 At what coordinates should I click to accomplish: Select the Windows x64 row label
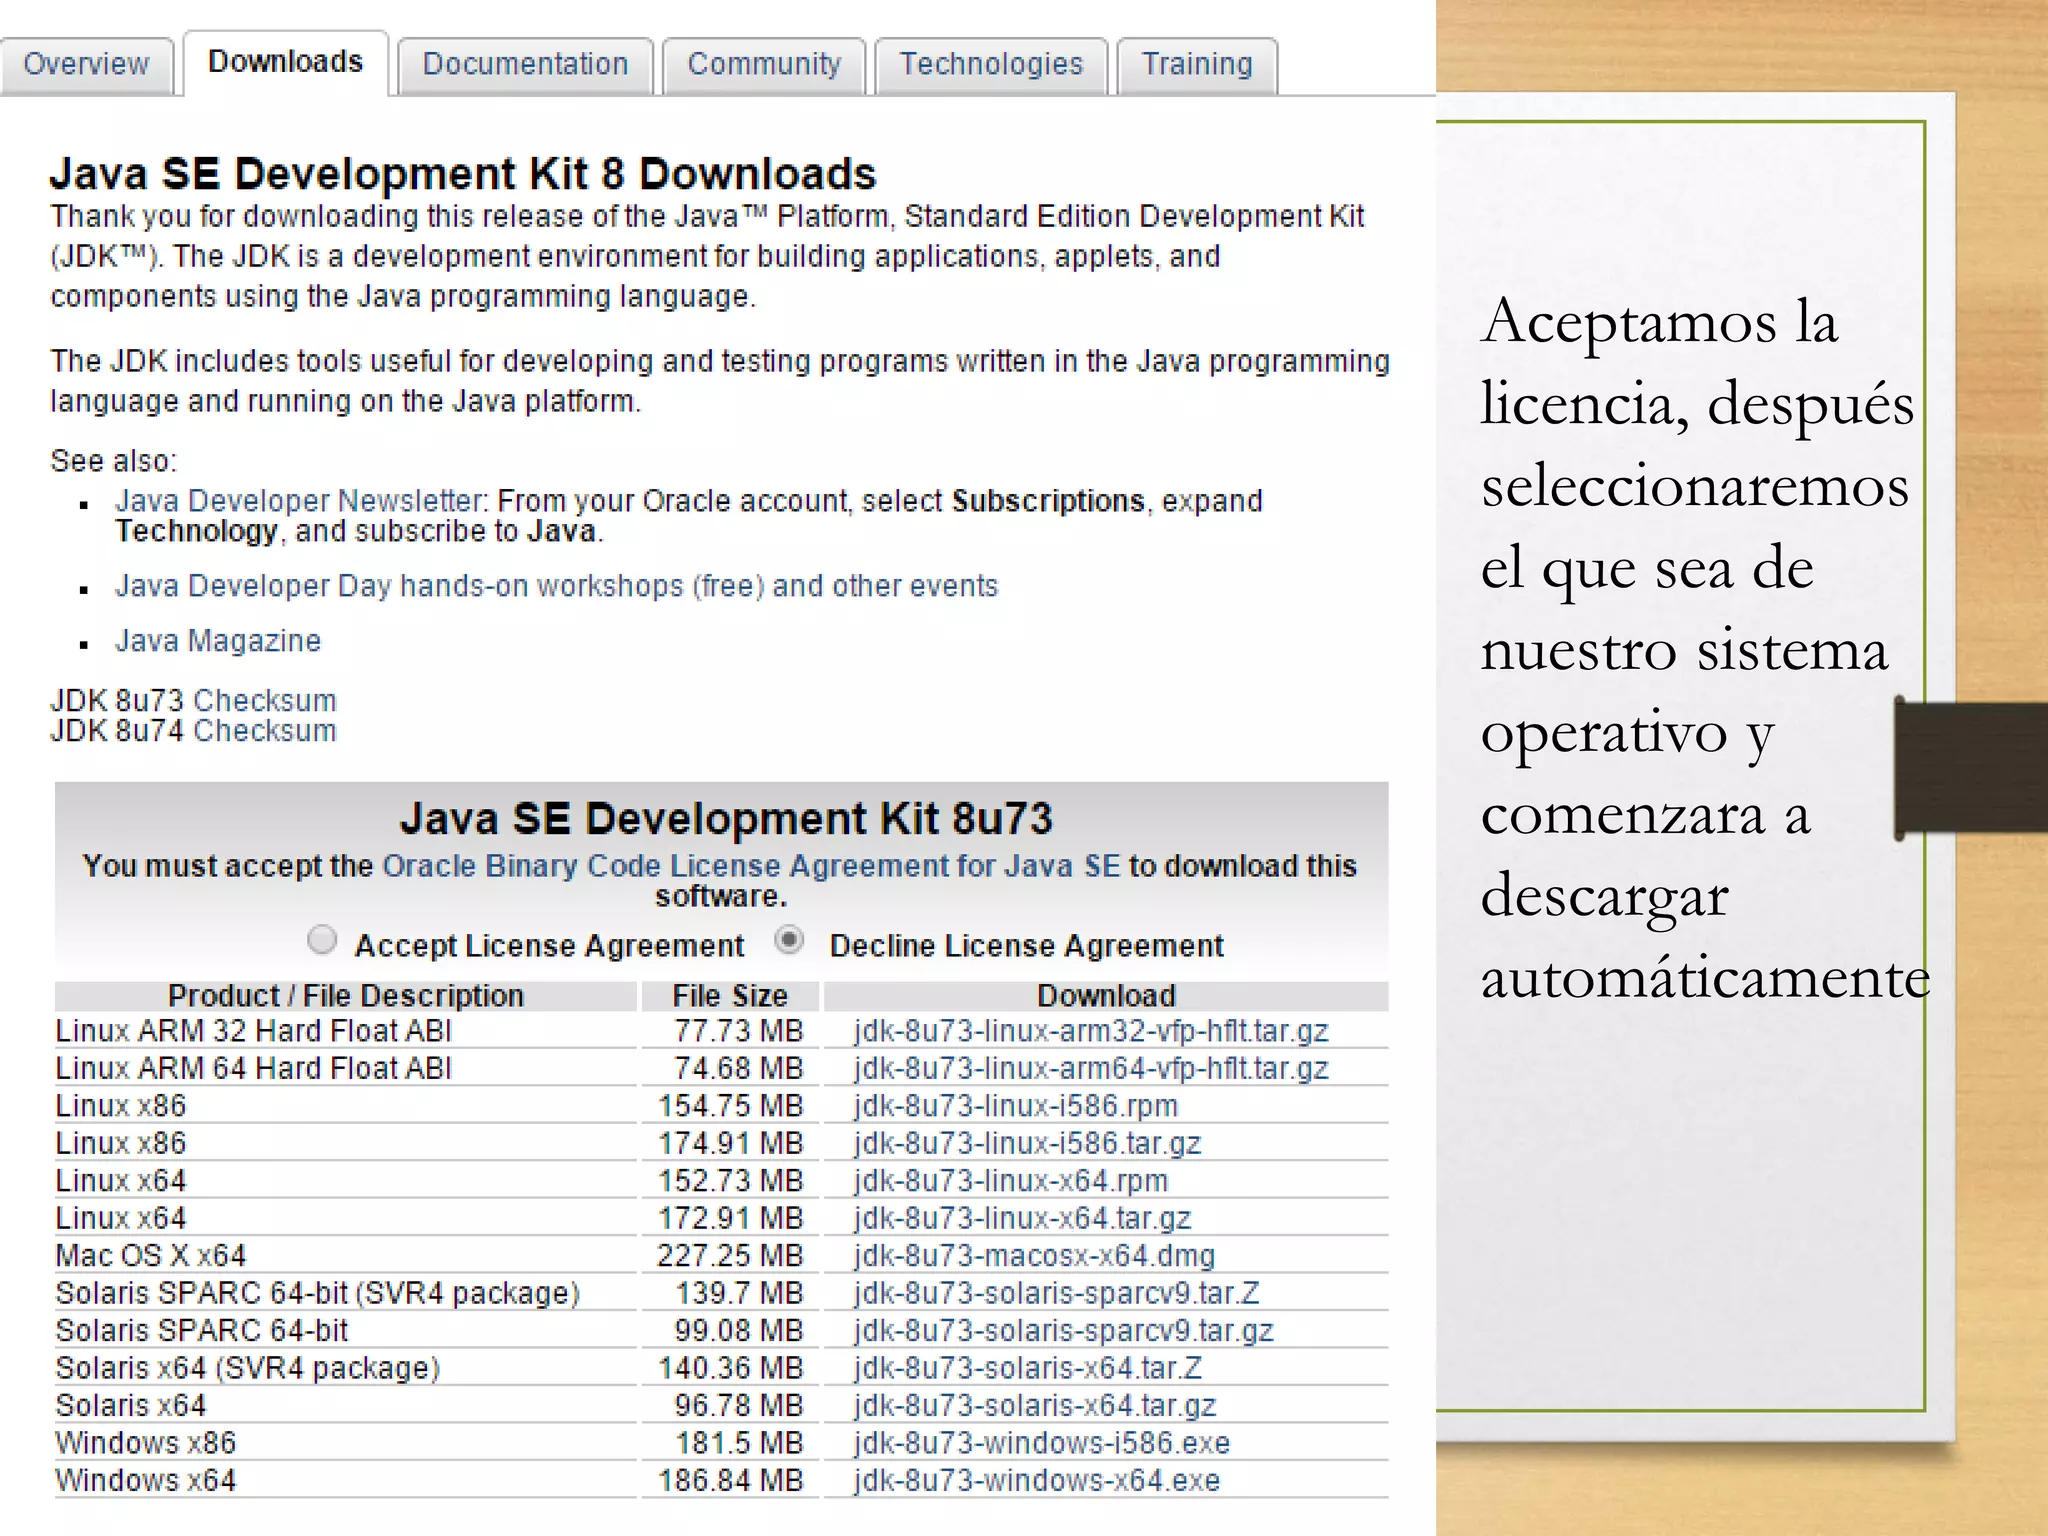point(146,1481)
